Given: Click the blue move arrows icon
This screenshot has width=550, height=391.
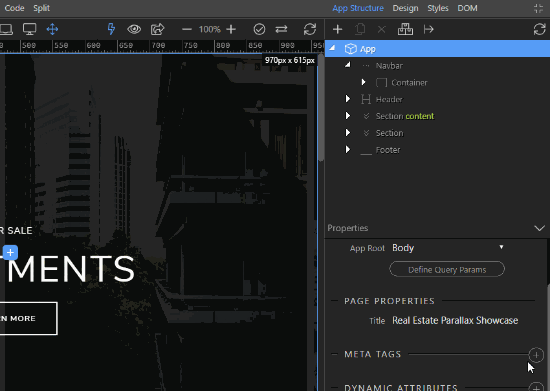Looking at the screenshot, I should [x=52, y=29].
